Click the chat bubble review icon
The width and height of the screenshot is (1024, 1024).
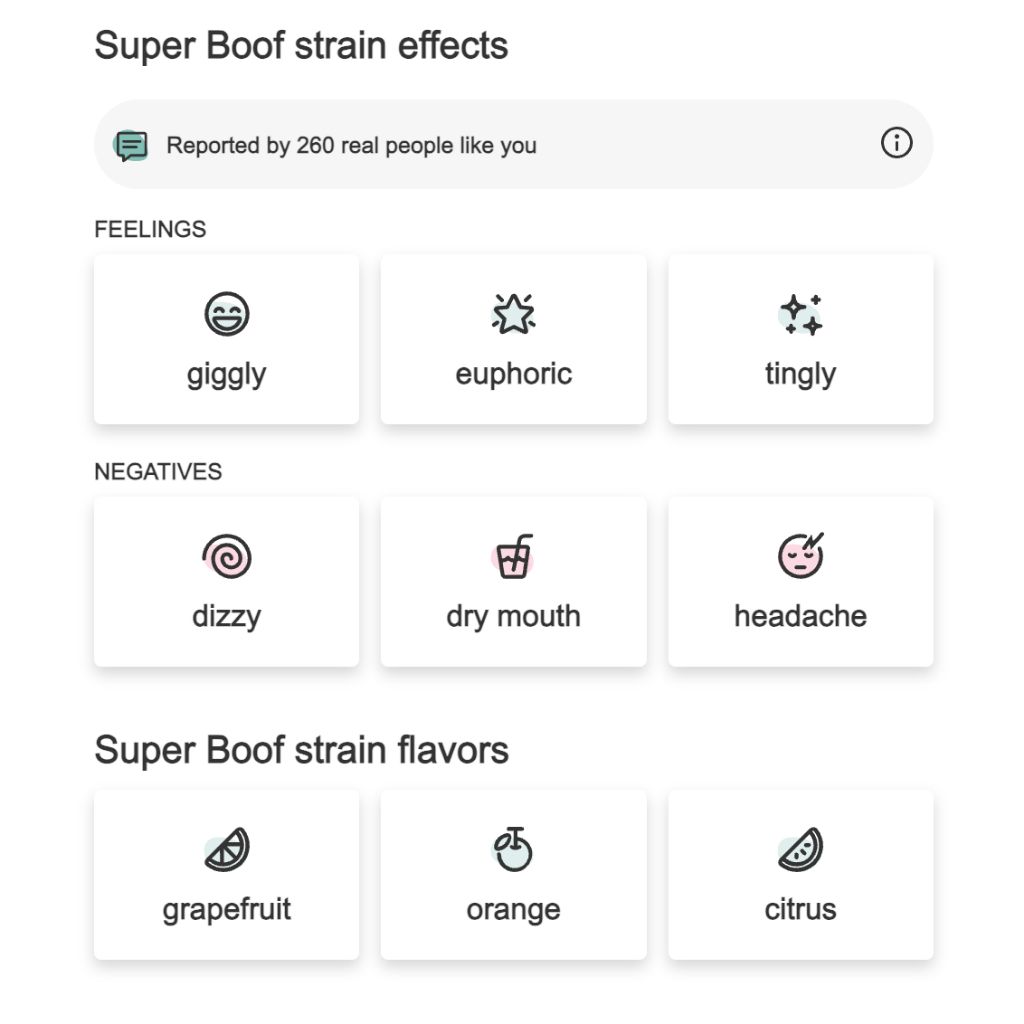(x=131, y=145)
